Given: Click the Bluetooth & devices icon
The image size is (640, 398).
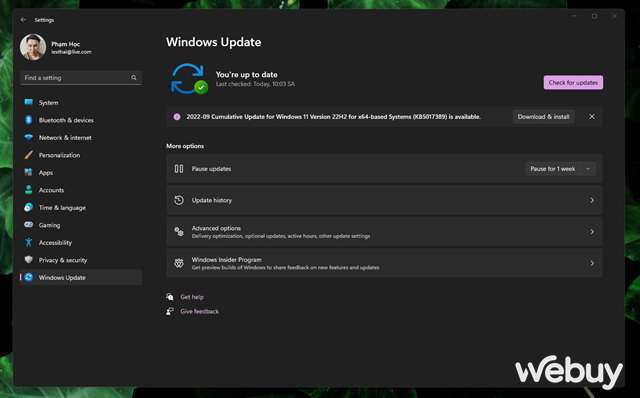Looking at the screenshot, I should pos(29,120).
